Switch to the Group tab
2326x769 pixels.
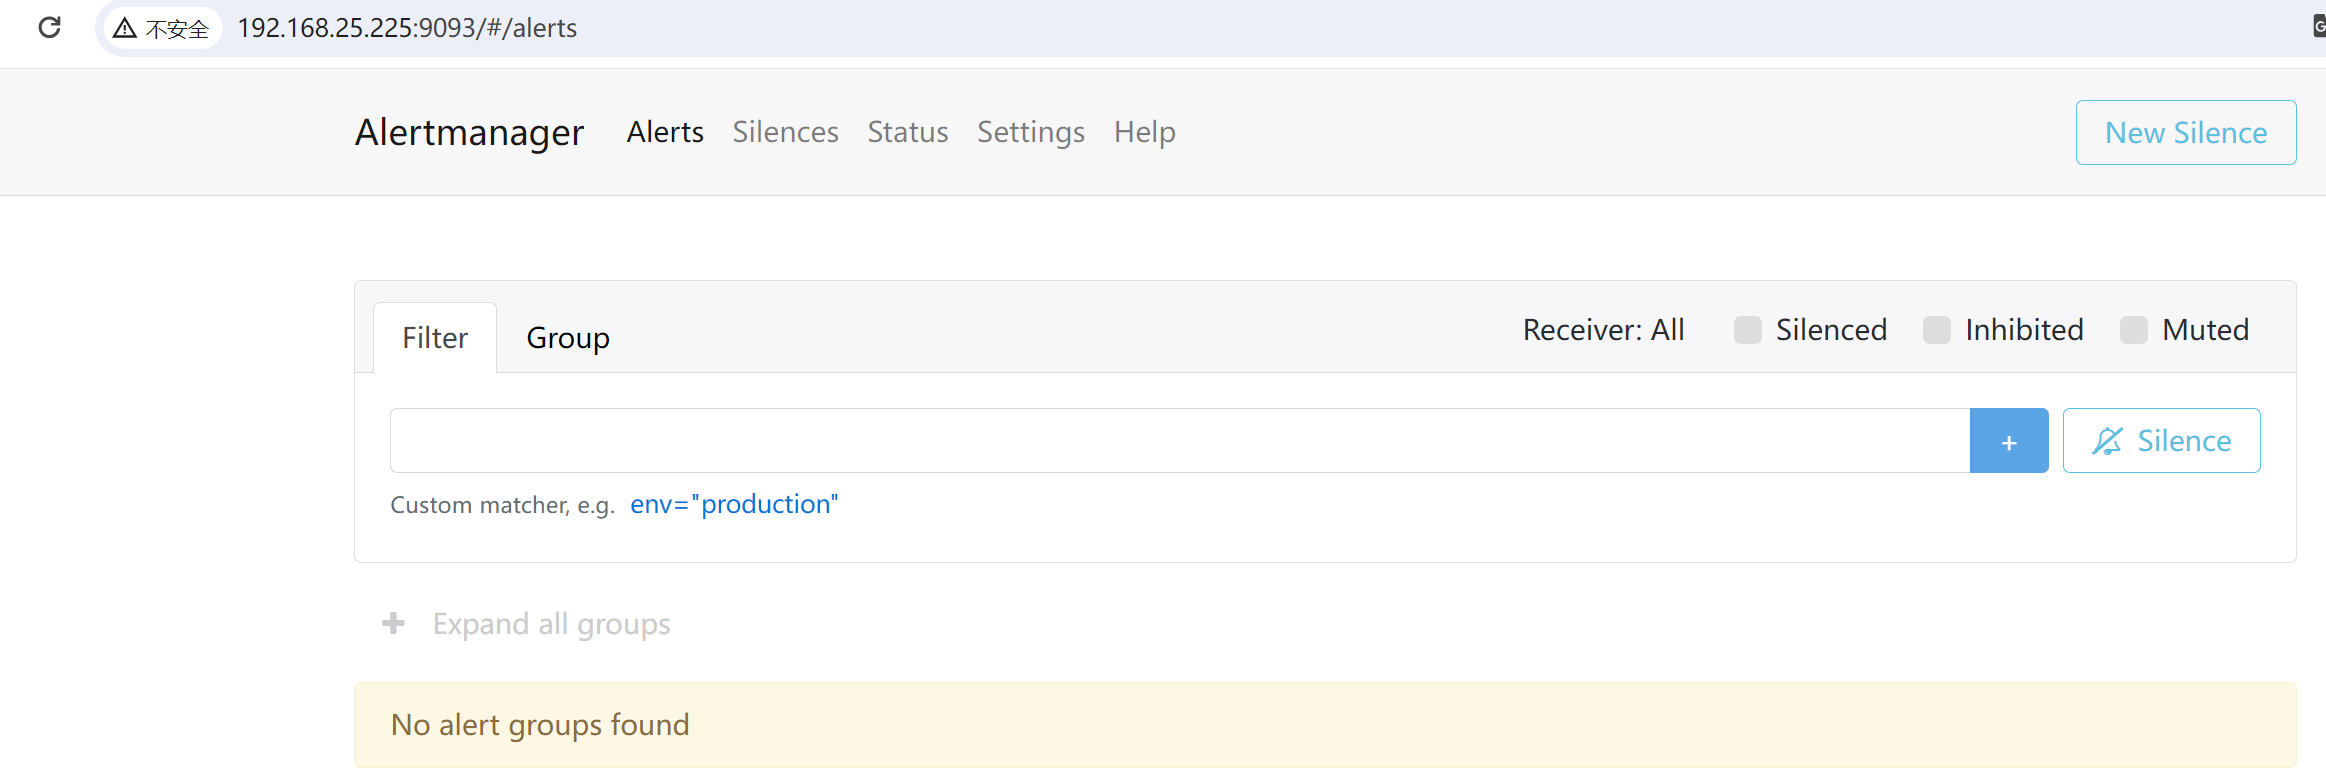(x=568, y=338)
